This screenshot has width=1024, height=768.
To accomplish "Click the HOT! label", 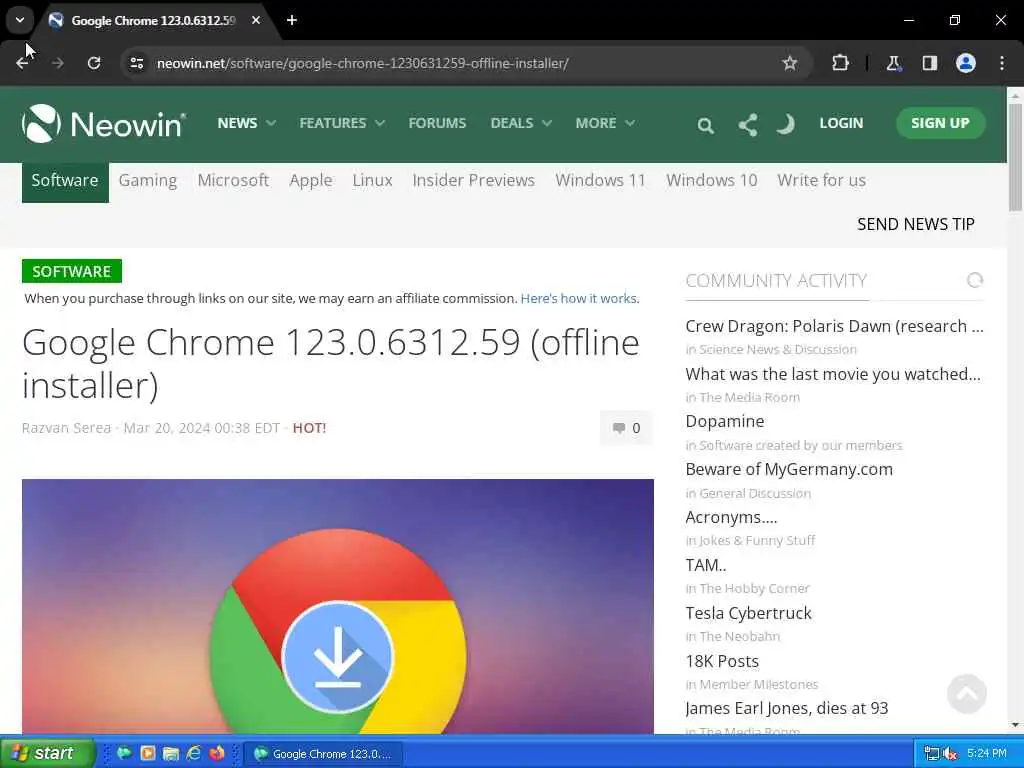I will pos(309,428).
